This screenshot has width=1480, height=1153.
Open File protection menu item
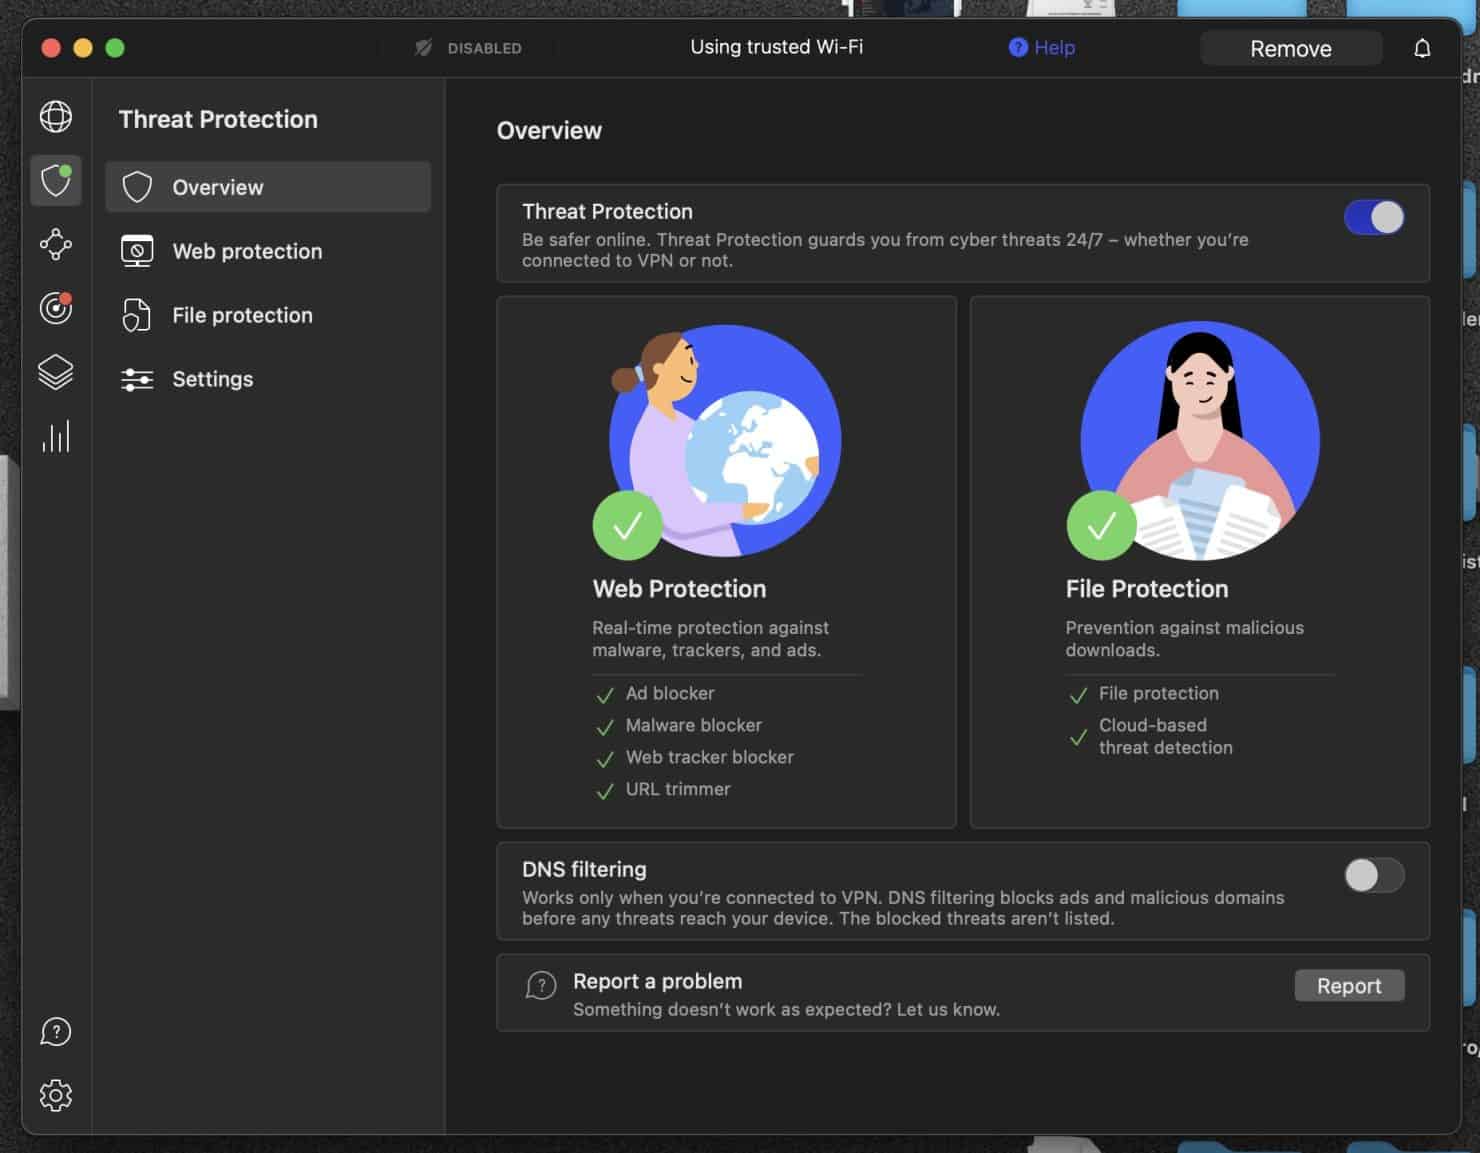tap(268, 315)
